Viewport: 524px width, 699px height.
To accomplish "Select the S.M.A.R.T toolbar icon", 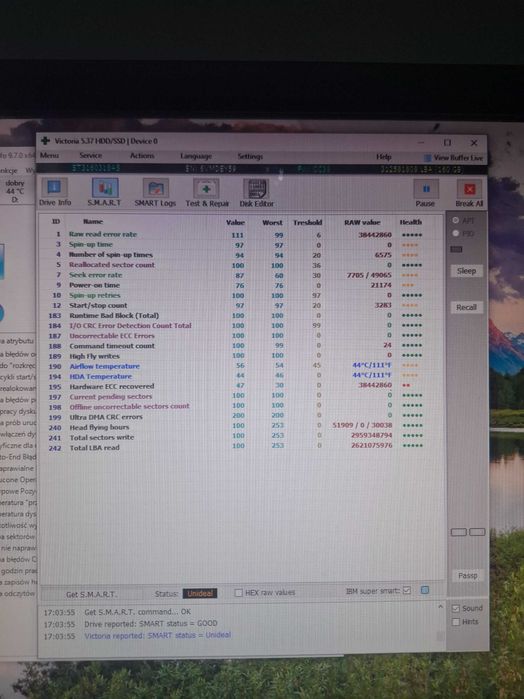I will (x=105, y=188).
